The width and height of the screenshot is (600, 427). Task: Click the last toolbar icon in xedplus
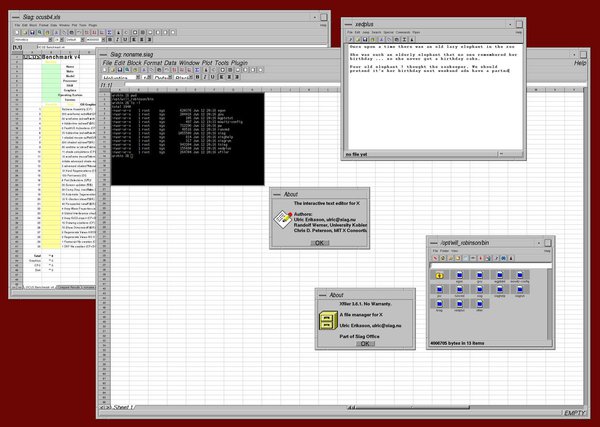pos(412,39)
